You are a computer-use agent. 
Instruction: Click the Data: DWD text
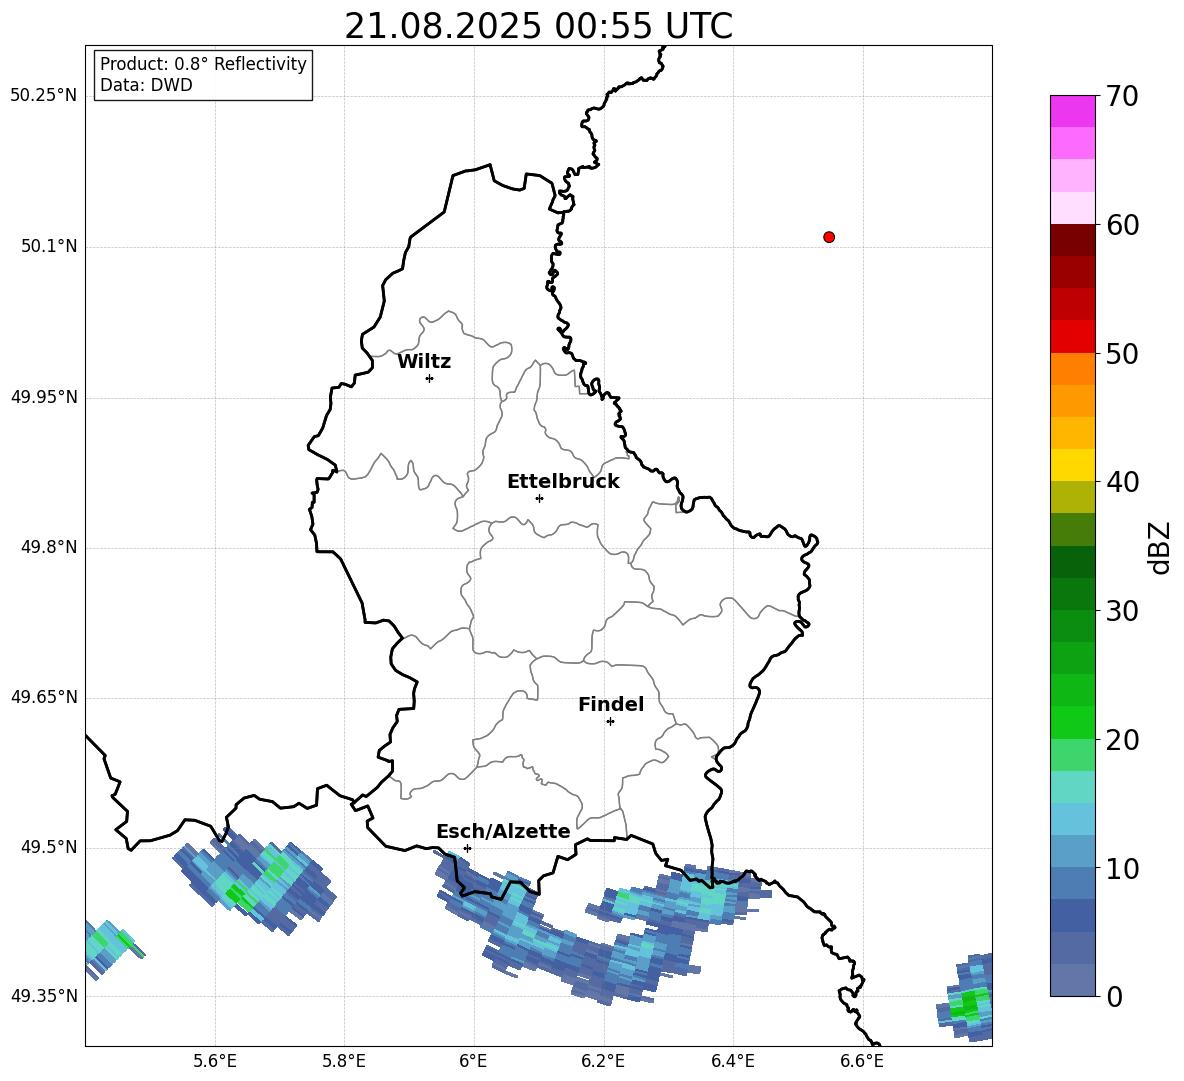point(146,85)
